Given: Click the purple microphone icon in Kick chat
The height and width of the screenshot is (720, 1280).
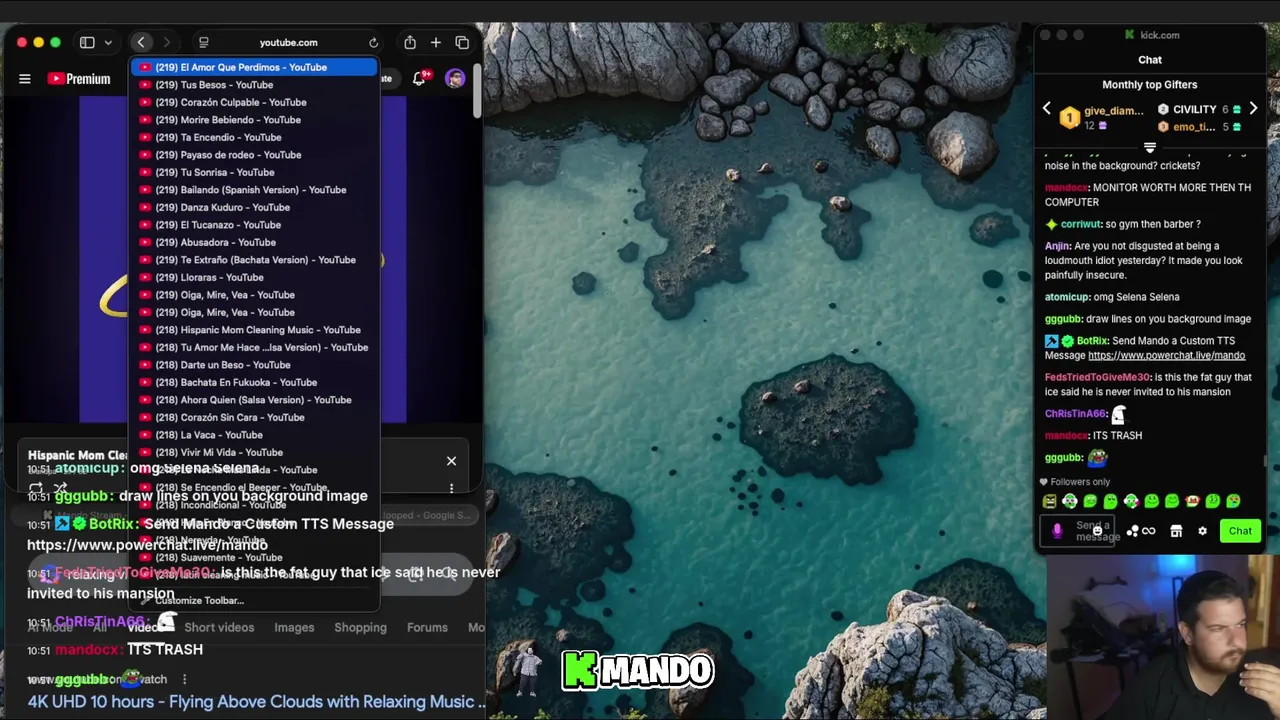Looking at the screenshot, I should tap(1057, 531).
